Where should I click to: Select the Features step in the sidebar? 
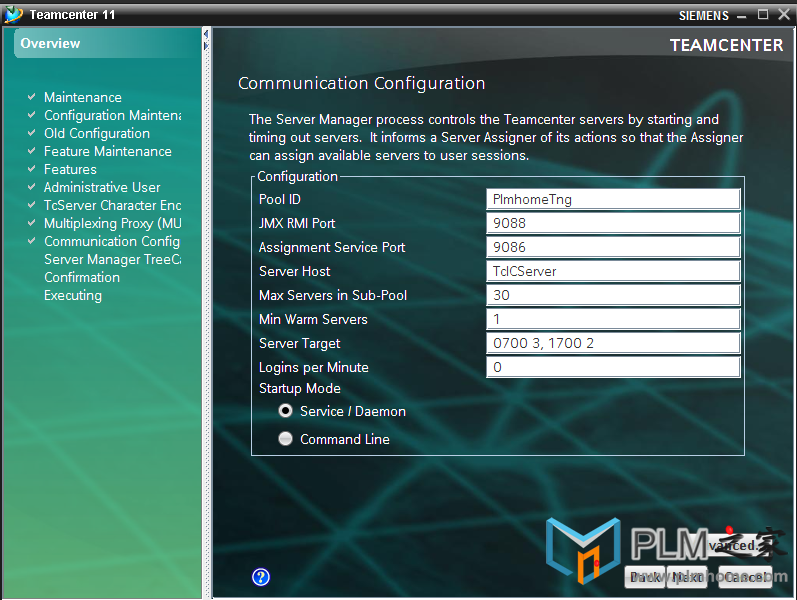click(70, 169)
